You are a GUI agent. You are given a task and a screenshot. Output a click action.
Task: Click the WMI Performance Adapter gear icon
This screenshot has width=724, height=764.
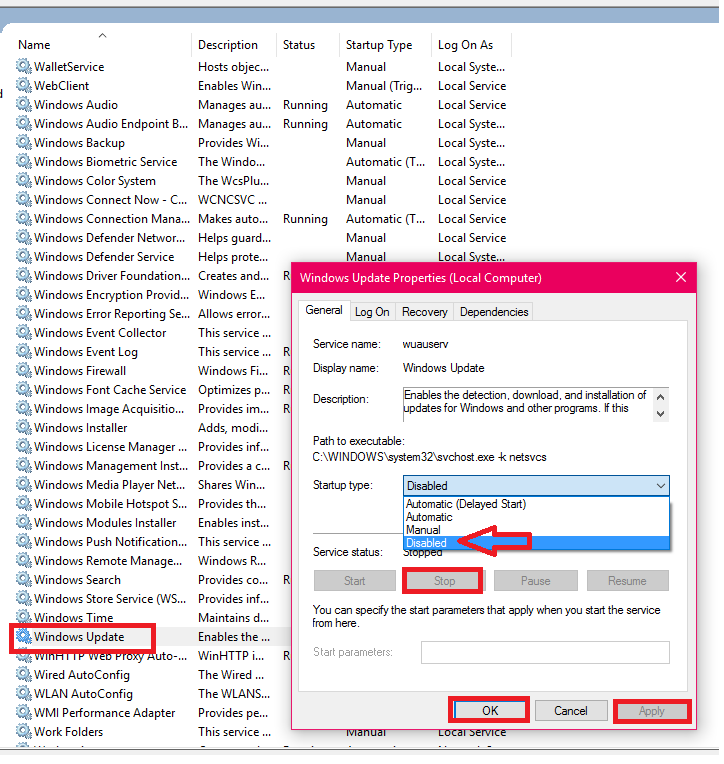tap(23, 712)
